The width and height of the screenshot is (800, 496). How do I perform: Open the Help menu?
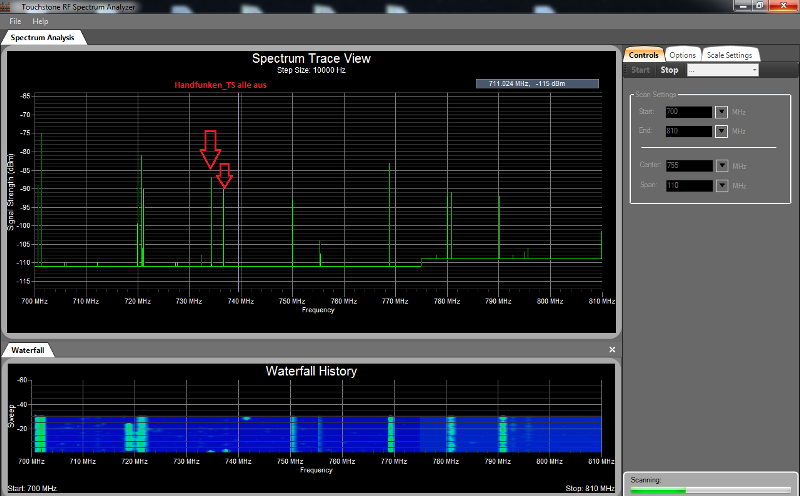40,21
